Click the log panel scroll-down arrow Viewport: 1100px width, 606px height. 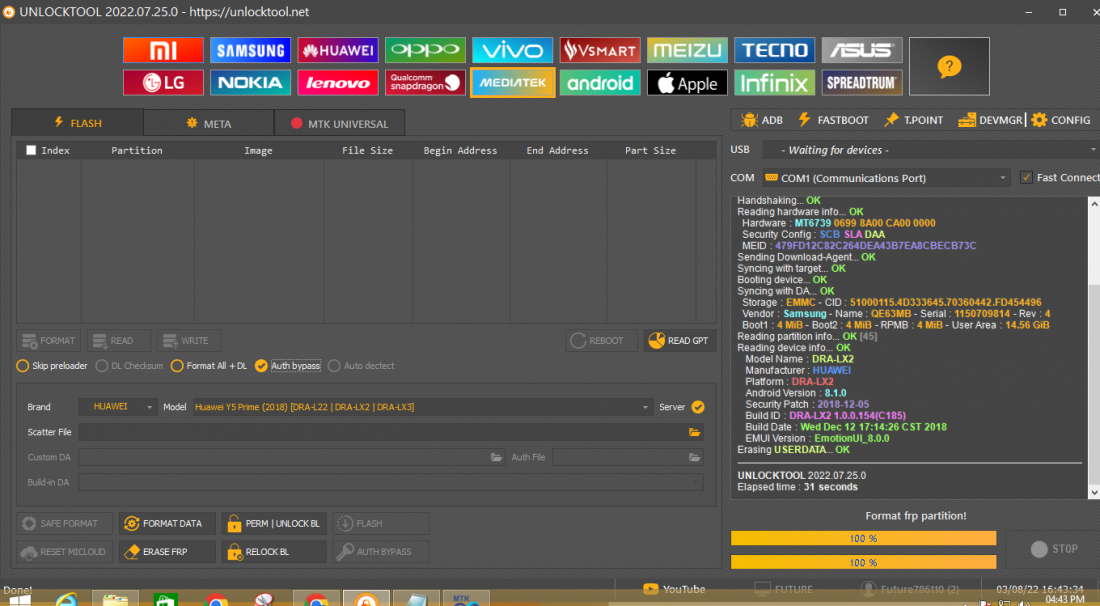pos(1094,493)
